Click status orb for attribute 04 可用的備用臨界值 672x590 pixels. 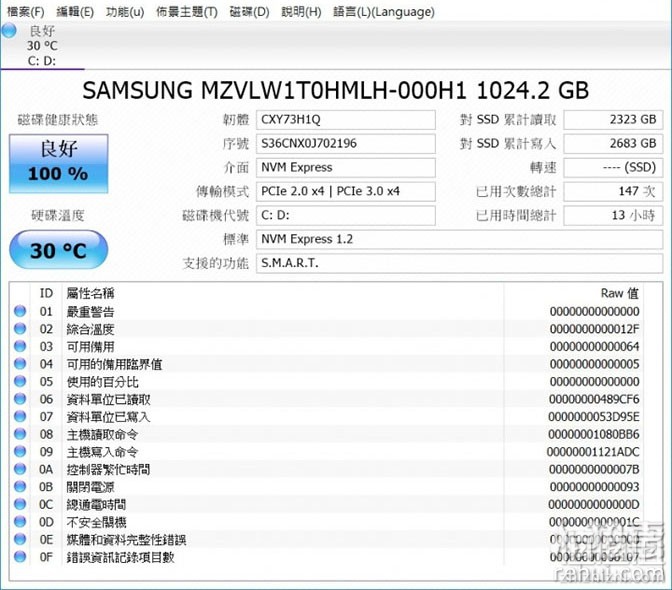[x=20, y=364]
